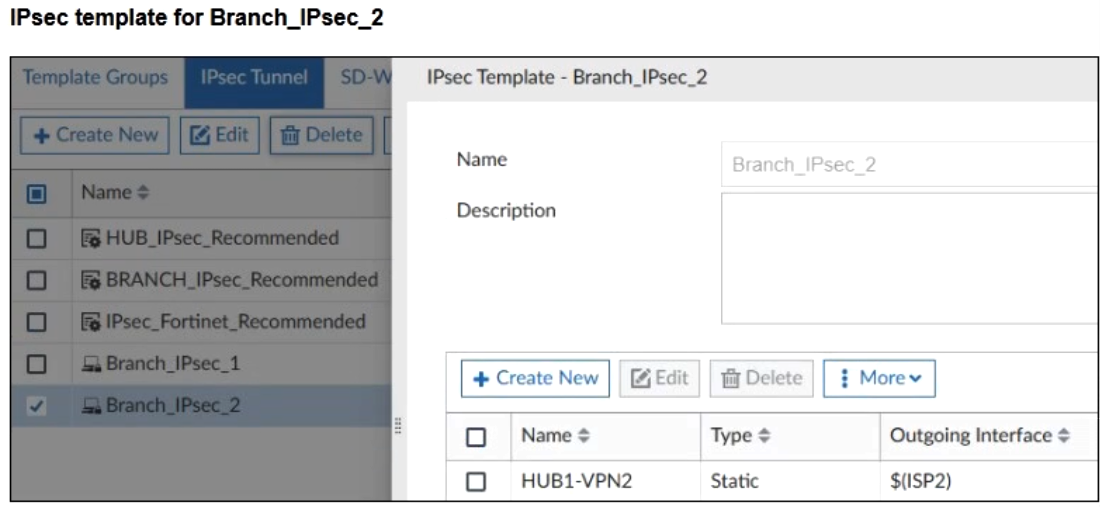This screenshot has width=1100, height=507.
Task: Click the BRANCH_IPsec_Recommended template icon
Action: [x=91, y=281]
